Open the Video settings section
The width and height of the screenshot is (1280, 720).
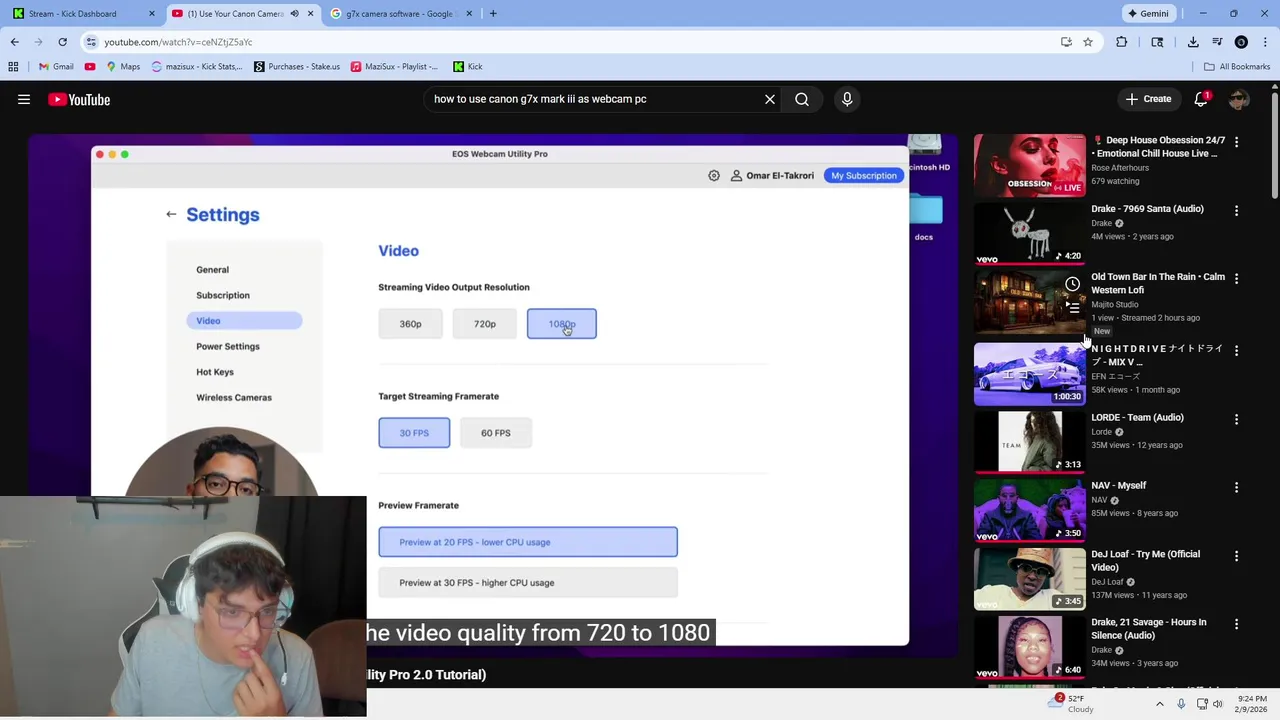click(x=244, y=321)
